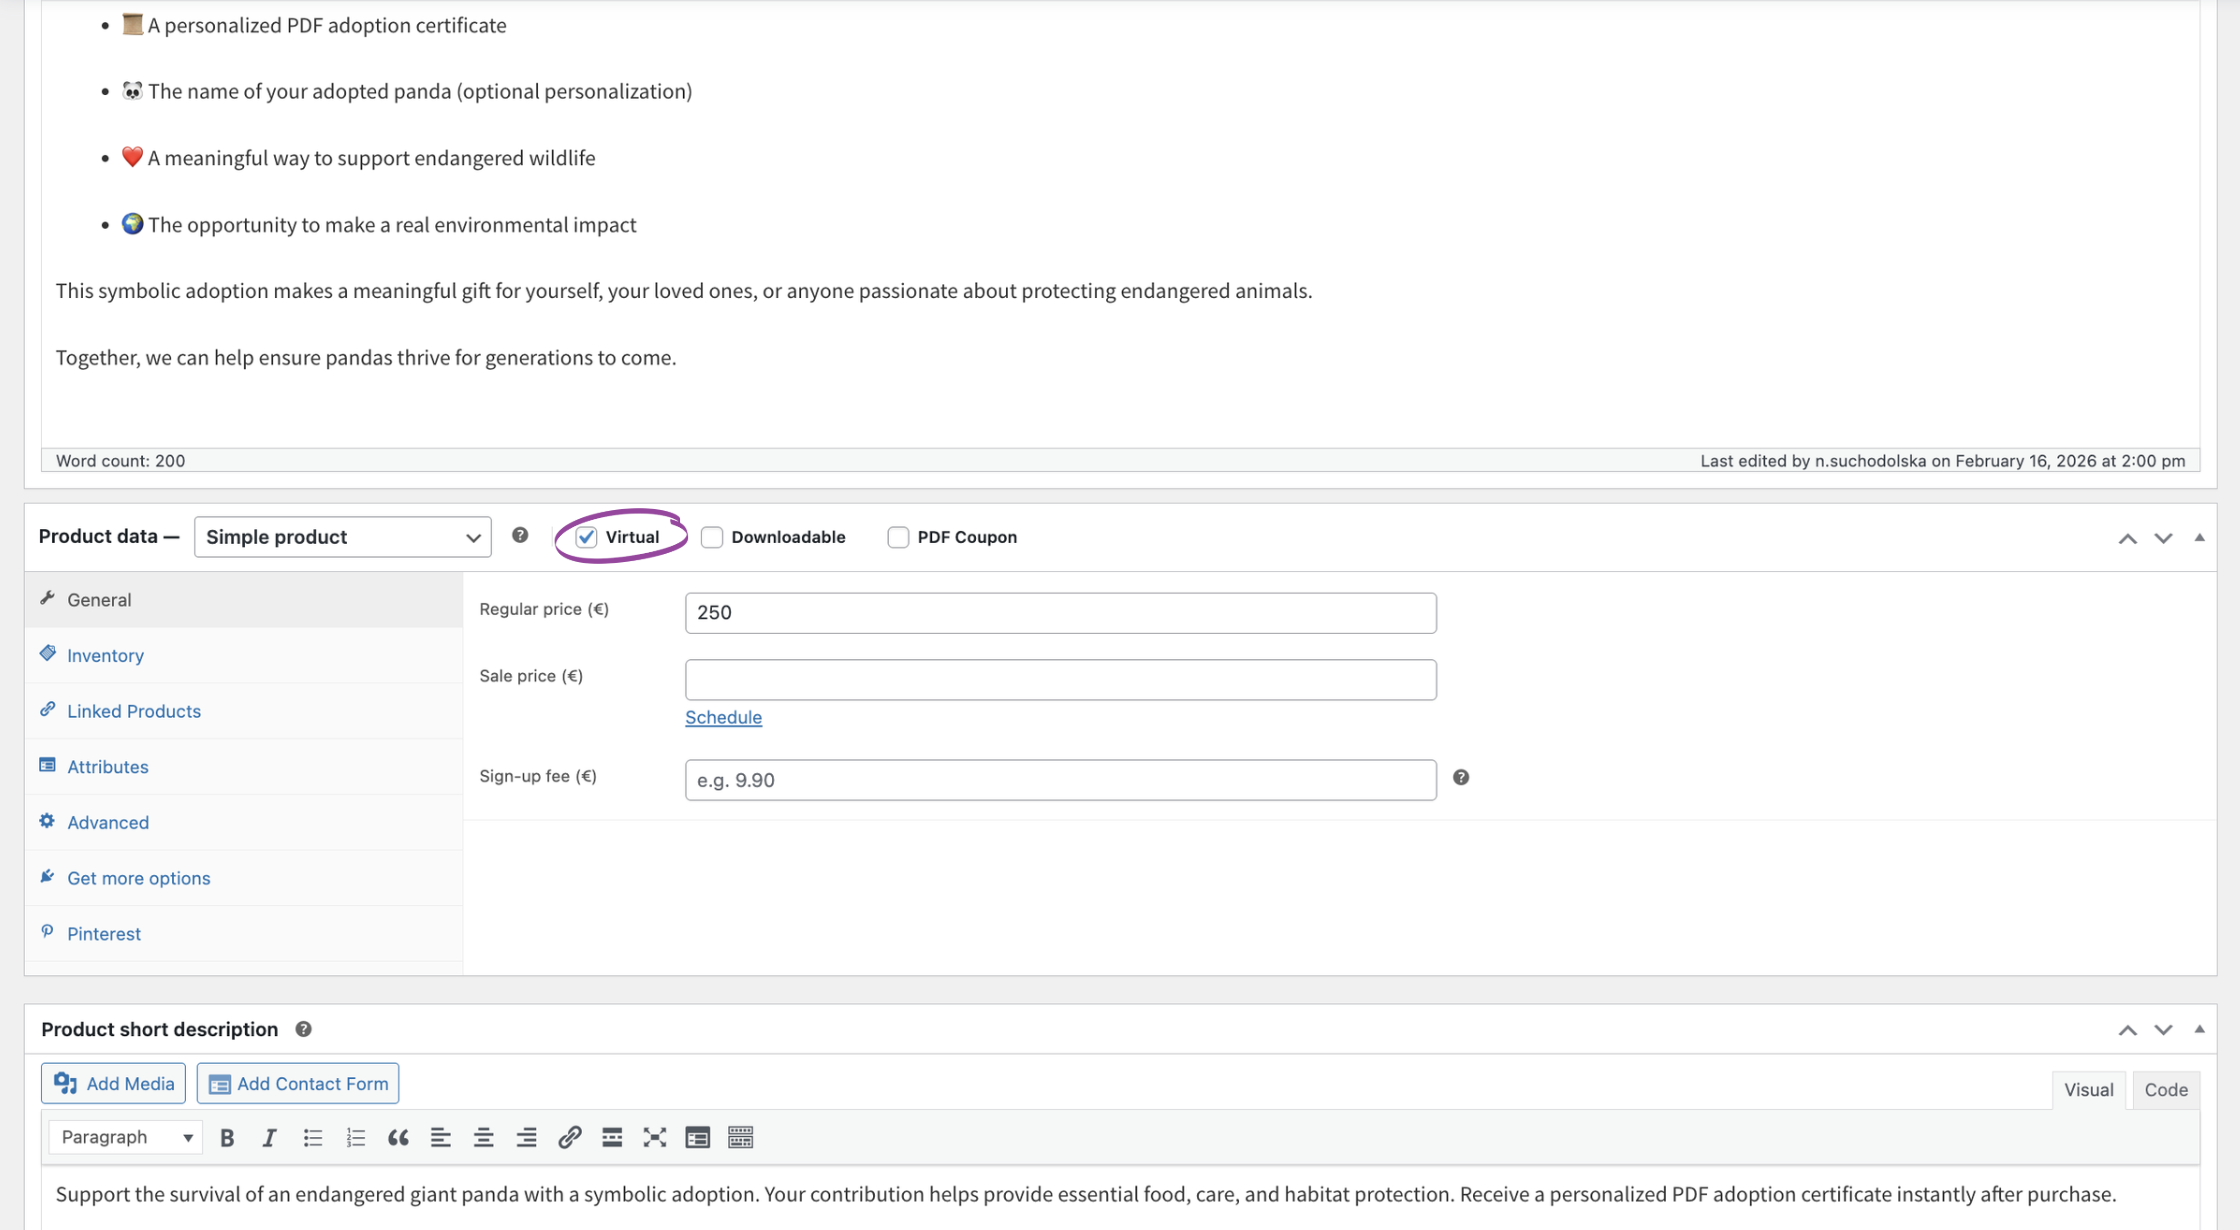2240x1230 pixels.
Task: Enter distraction-free fullscreen writing mode
Action: point(654,1137)
